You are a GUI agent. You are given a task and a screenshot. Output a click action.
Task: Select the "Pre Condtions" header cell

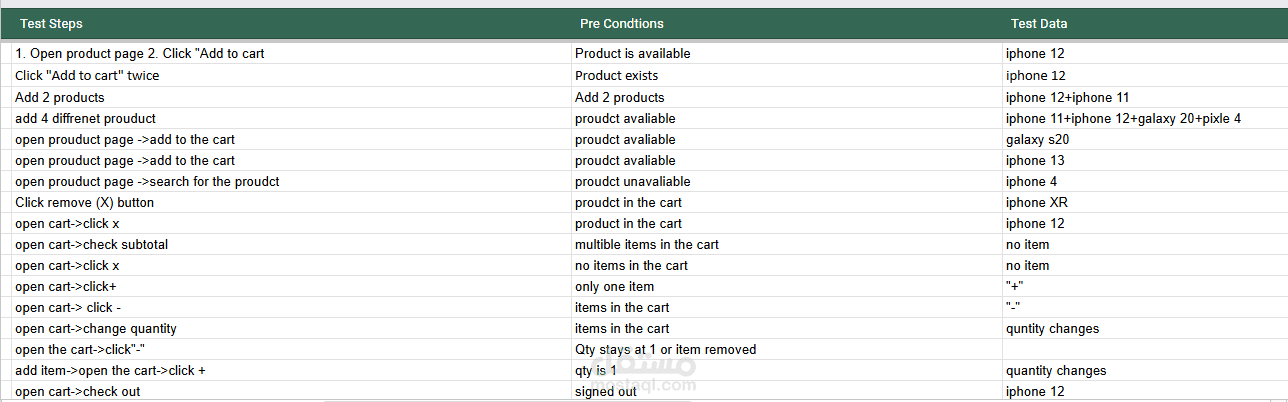(x=621, y=24)
